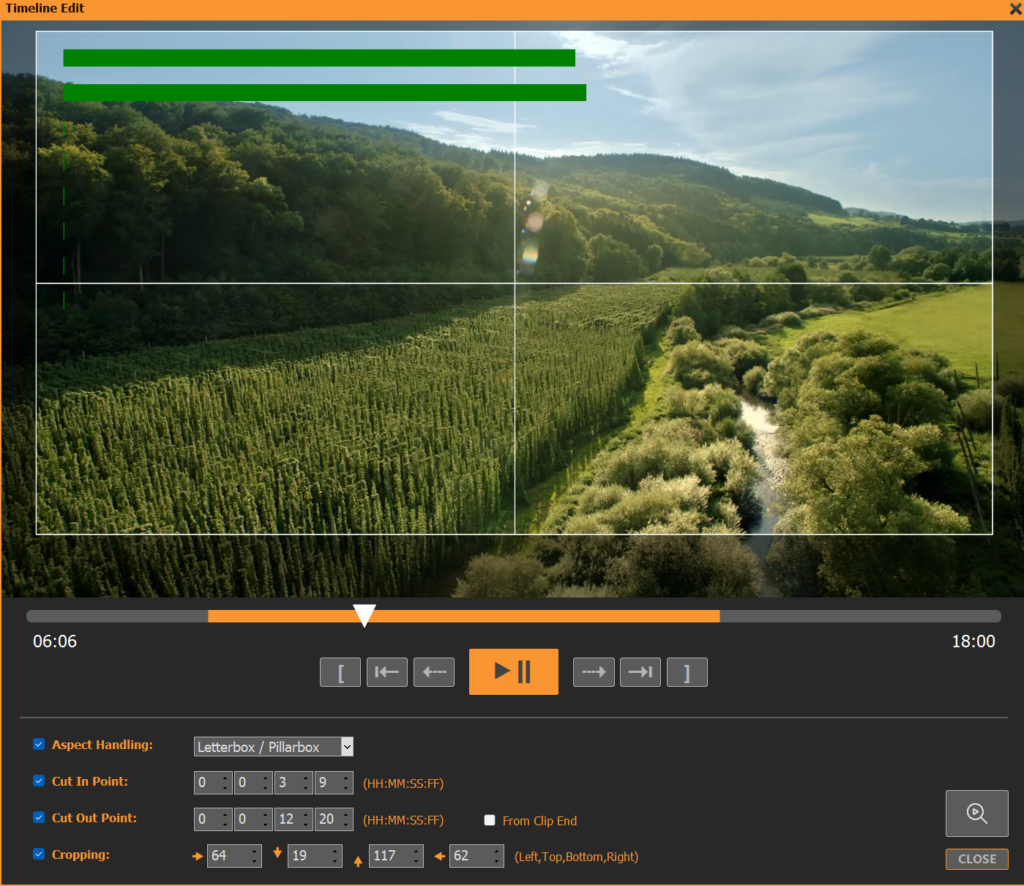1024x886 pixels.
Task: Click the stepper arrows of left crop
Action: coord(255,855)
